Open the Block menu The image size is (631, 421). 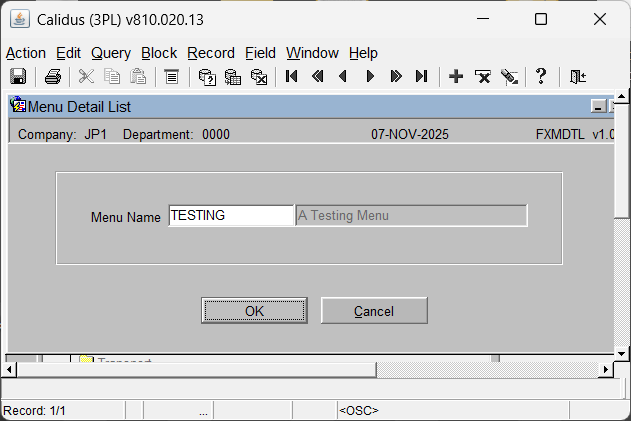point(159,53)
